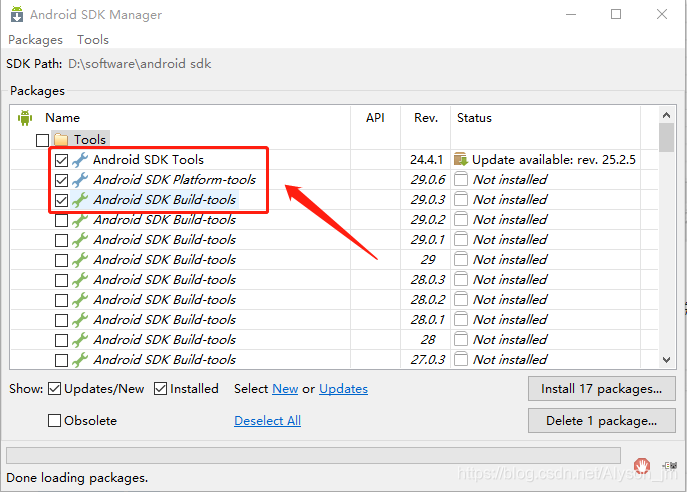Check Build-tools 28.0.1 checkbox
The image size is (687, 492).
tap(61, 320)
